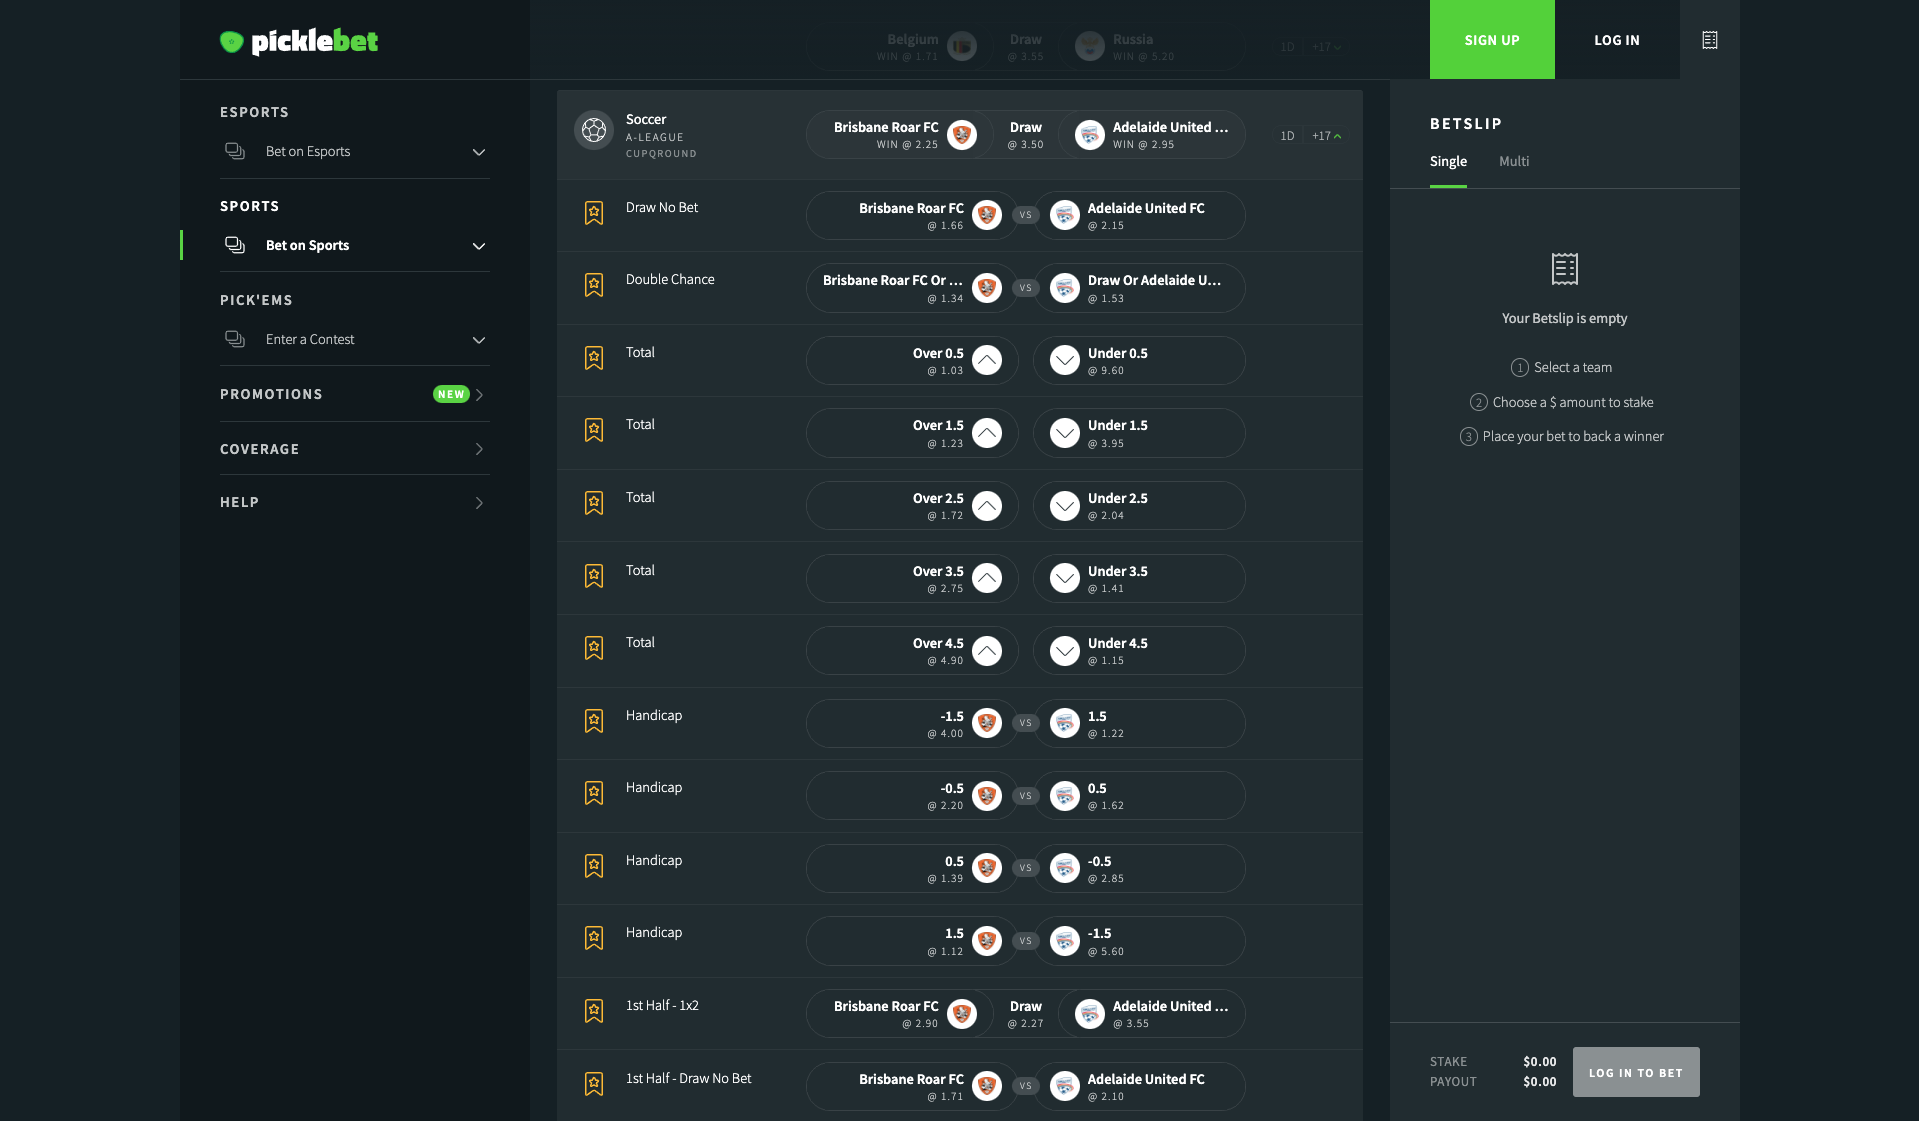Viewport: 1919px width, 1121px height.
Task: Select Over 1.5 @ 1.23
Action: 911,433
